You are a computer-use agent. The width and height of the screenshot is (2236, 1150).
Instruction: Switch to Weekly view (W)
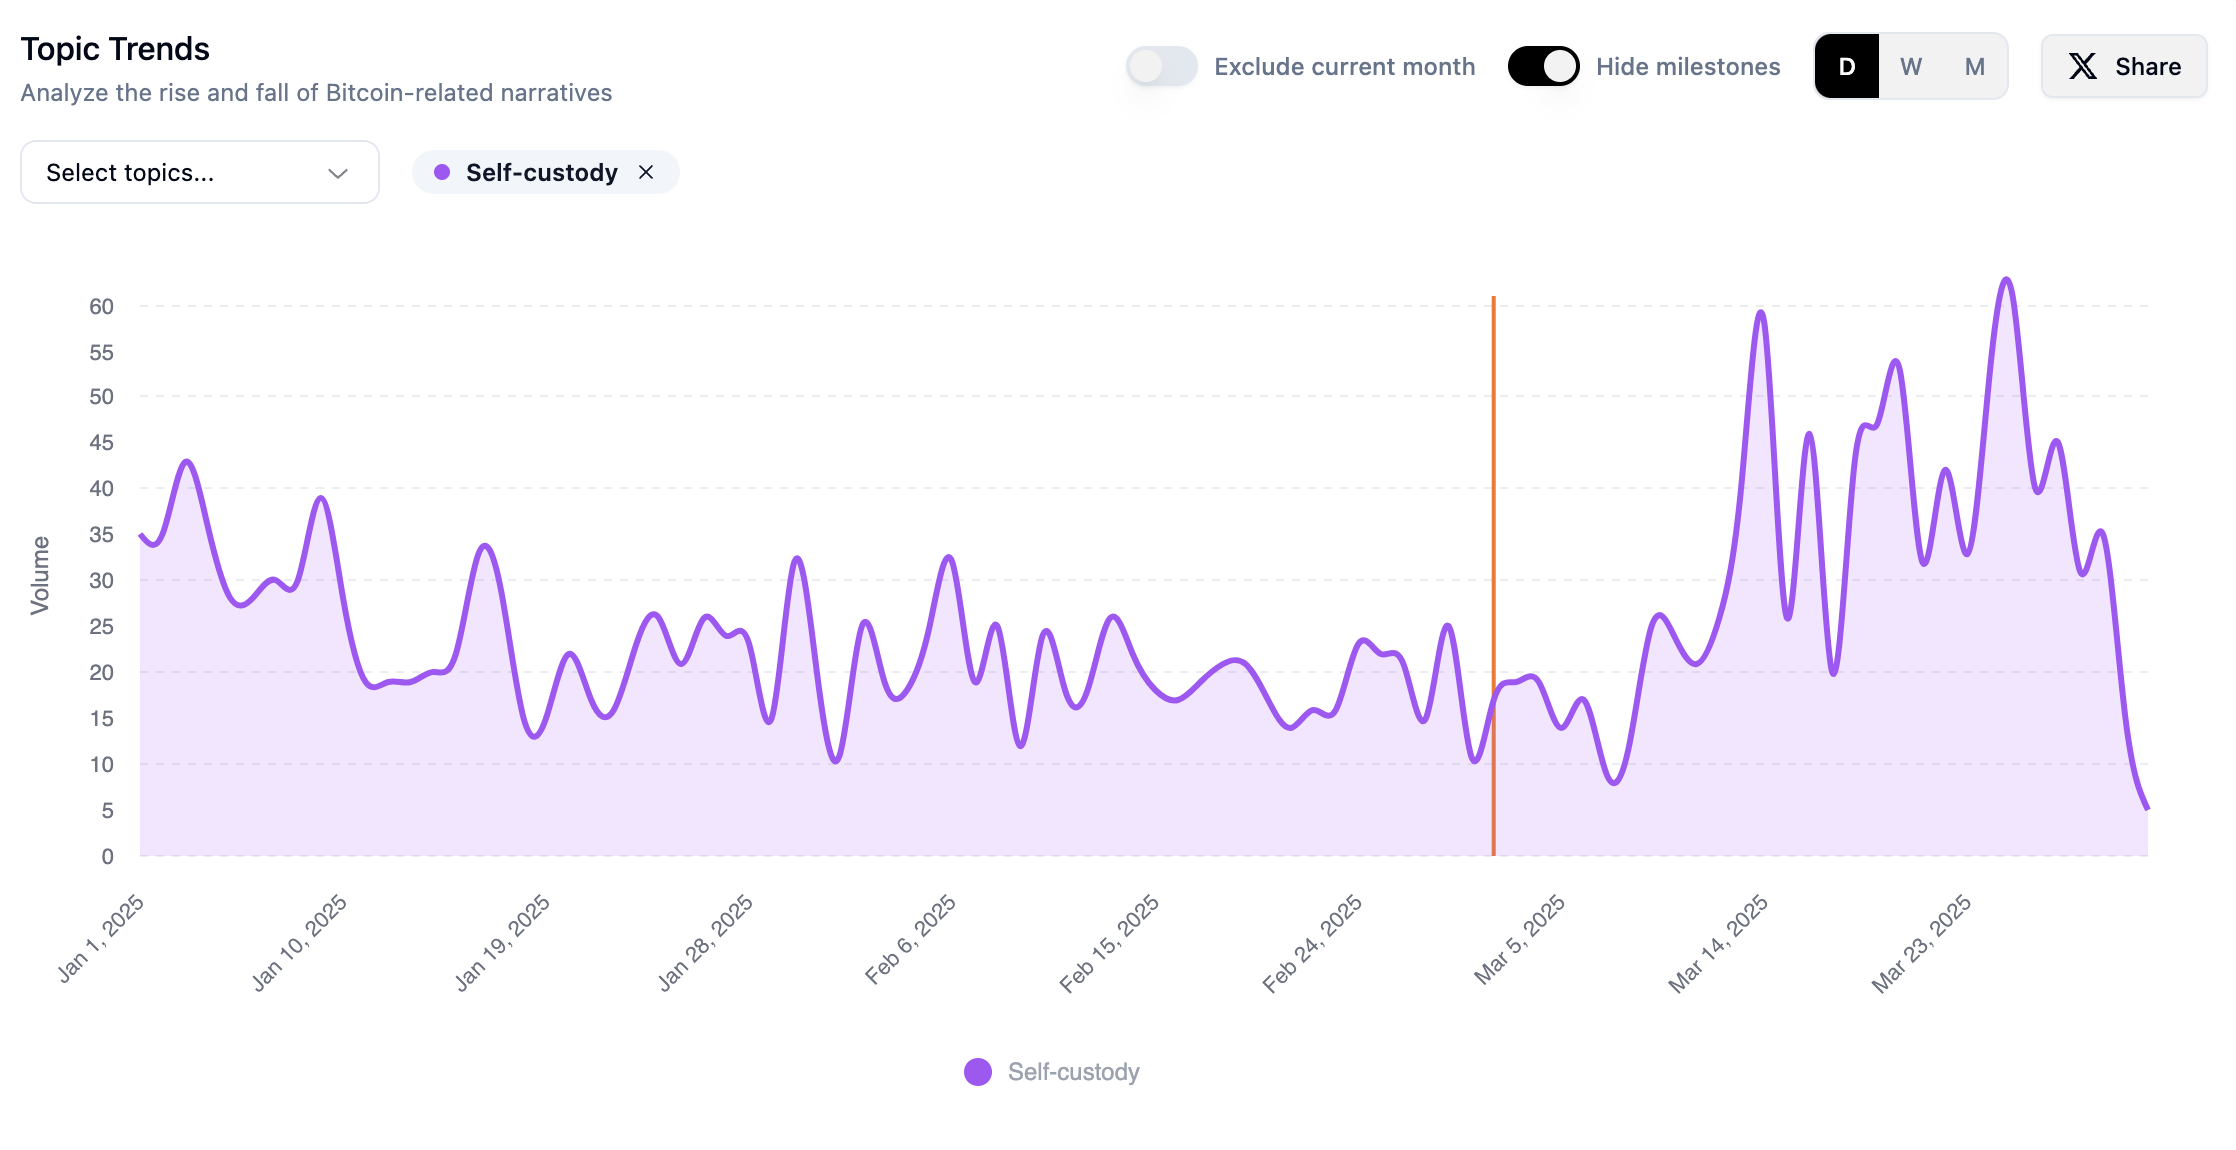tap(1911, 67)
